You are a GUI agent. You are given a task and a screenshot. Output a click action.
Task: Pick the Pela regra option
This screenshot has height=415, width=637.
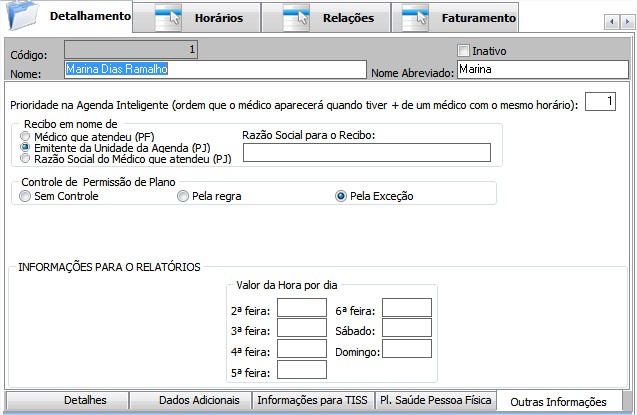point(183,196)
